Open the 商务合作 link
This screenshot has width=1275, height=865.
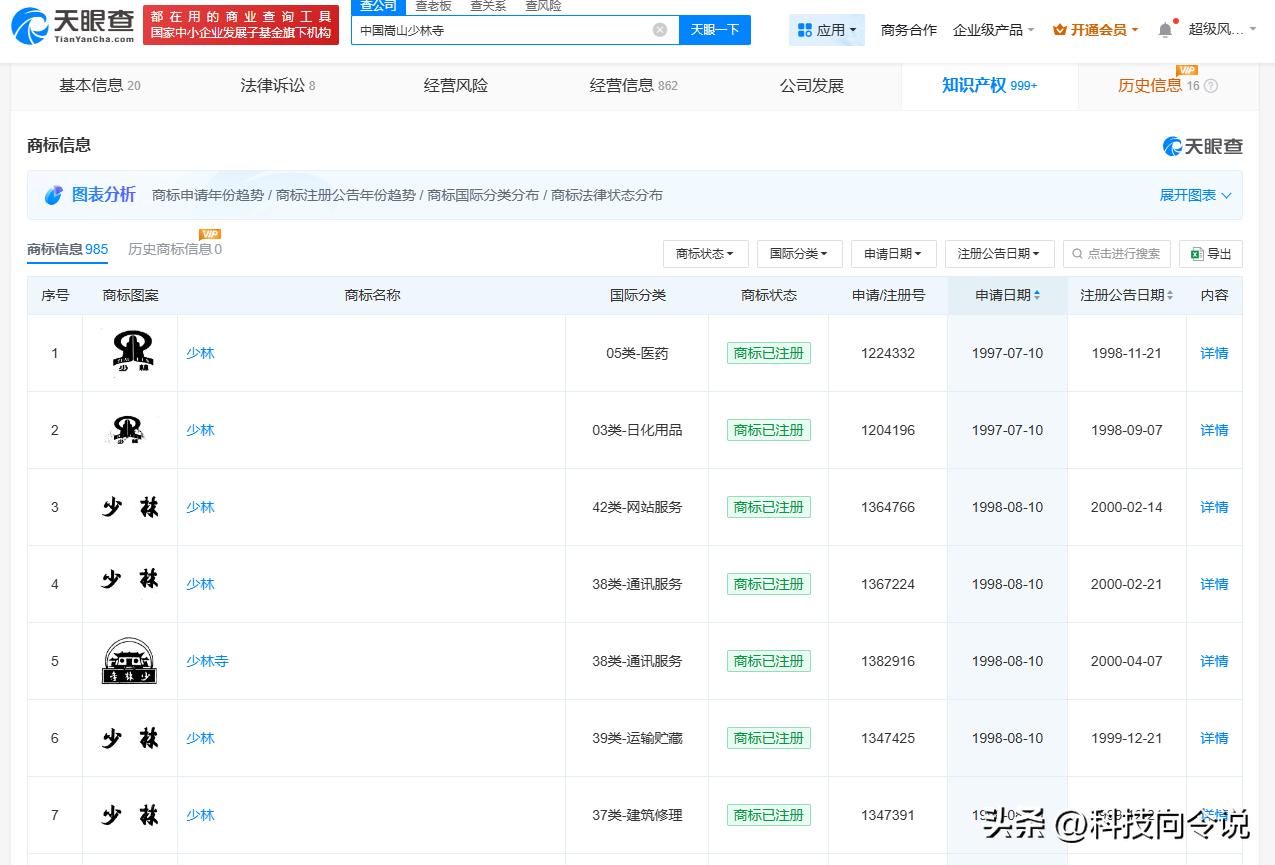click(x=909, y=30)
